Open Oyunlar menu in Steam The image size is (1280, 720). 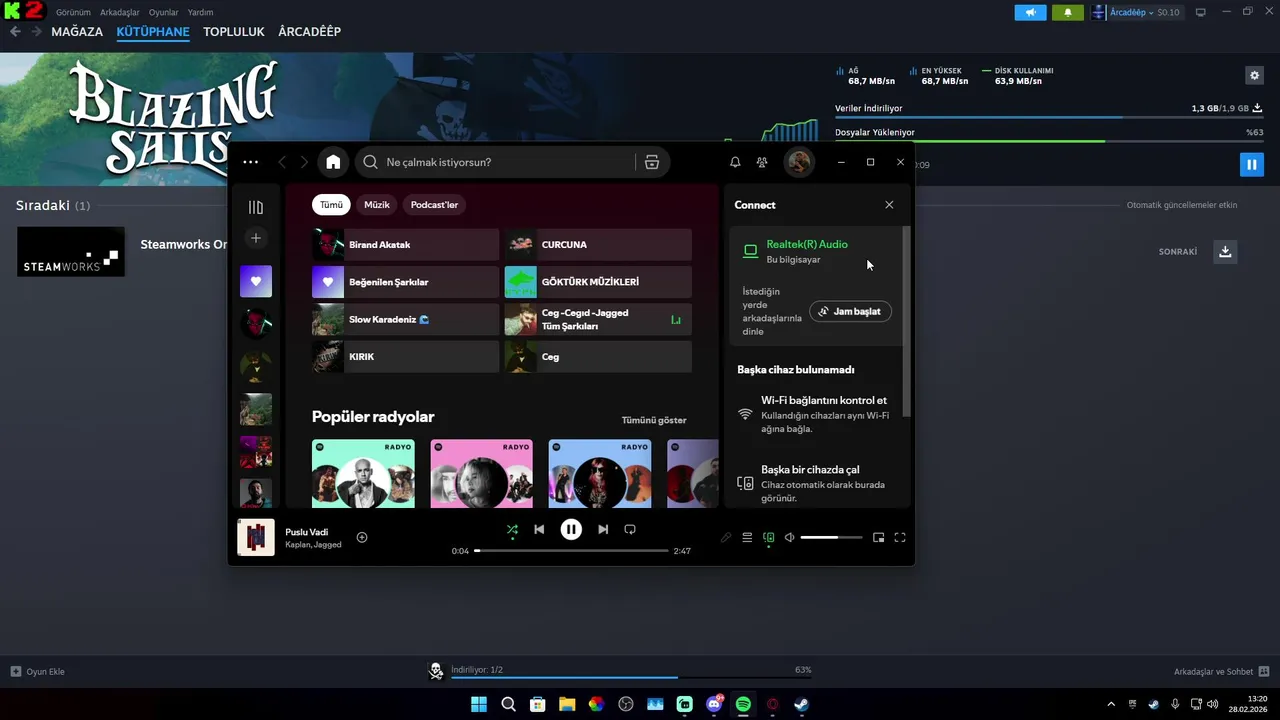click(x=164, y=12)
